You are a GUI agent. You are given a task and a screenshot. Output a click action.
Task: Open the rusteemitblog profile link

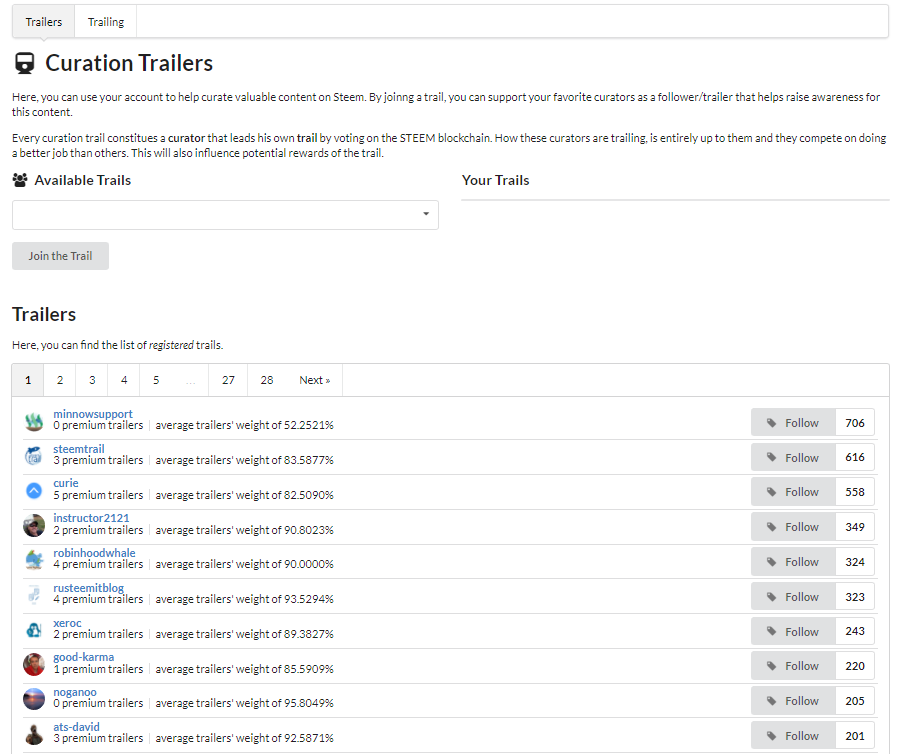[88, 588]
